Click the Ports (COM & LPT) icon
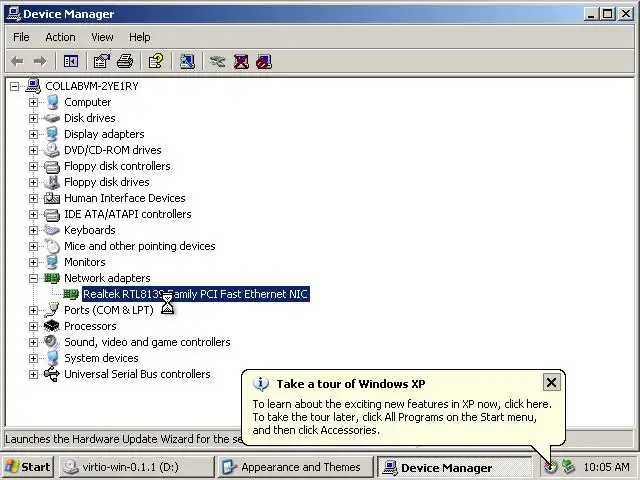 (52, 310)
